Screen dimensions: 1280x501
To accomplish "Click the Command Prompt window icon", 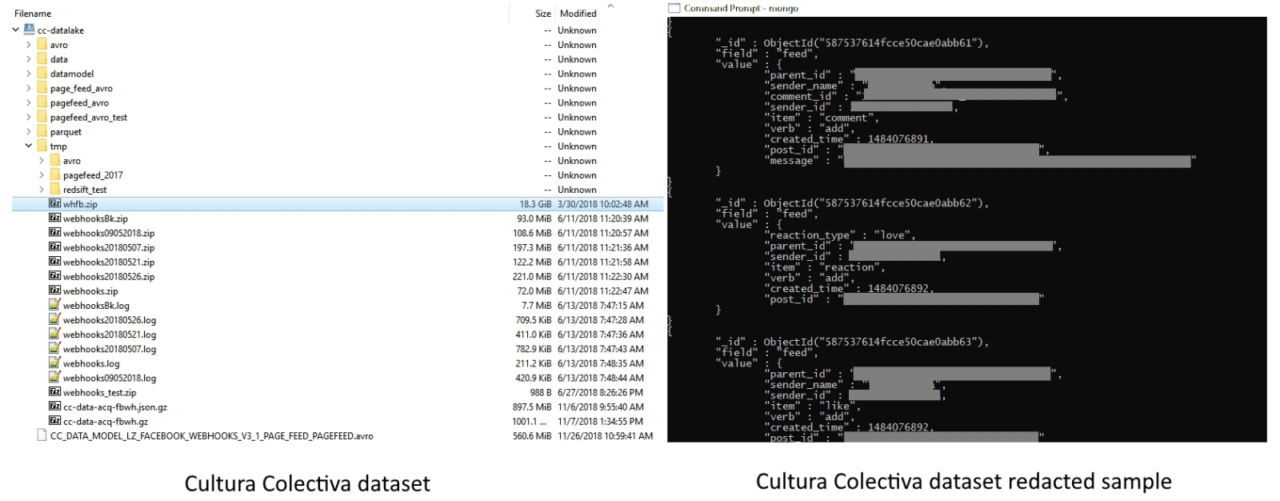I will [674, 8].
